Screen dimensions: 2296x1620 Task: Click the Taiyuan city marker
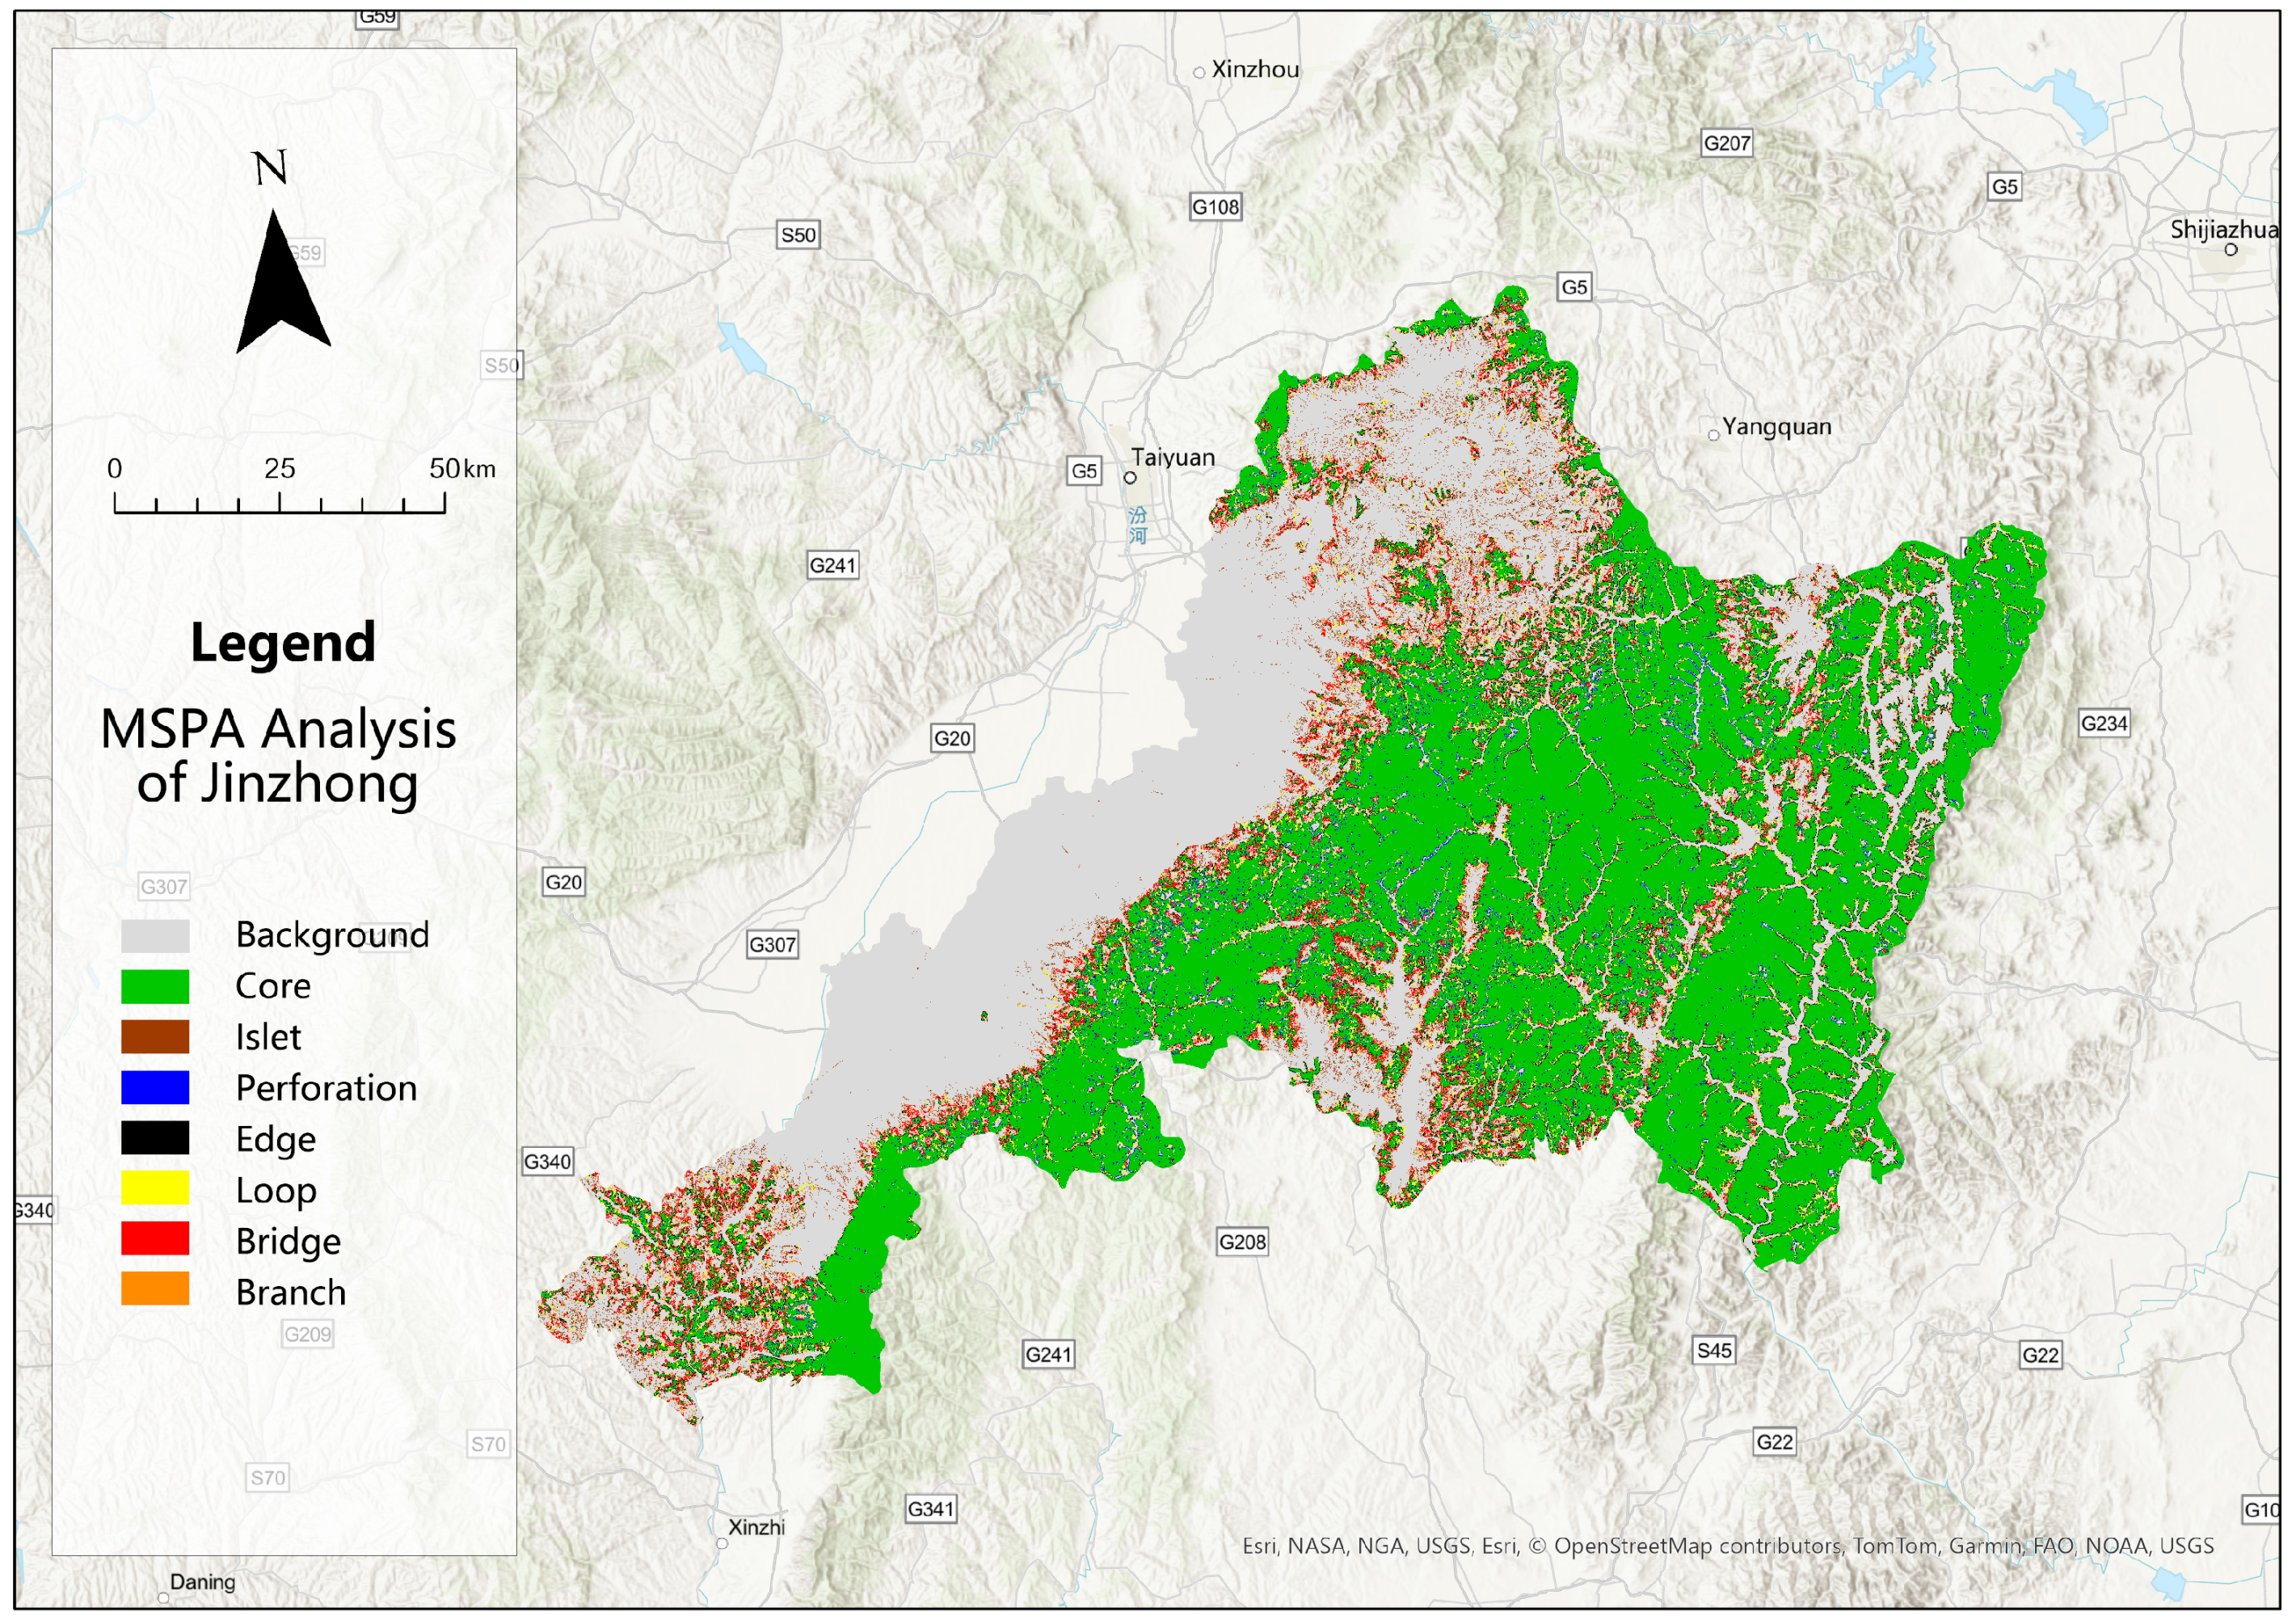coord(1130,478)
